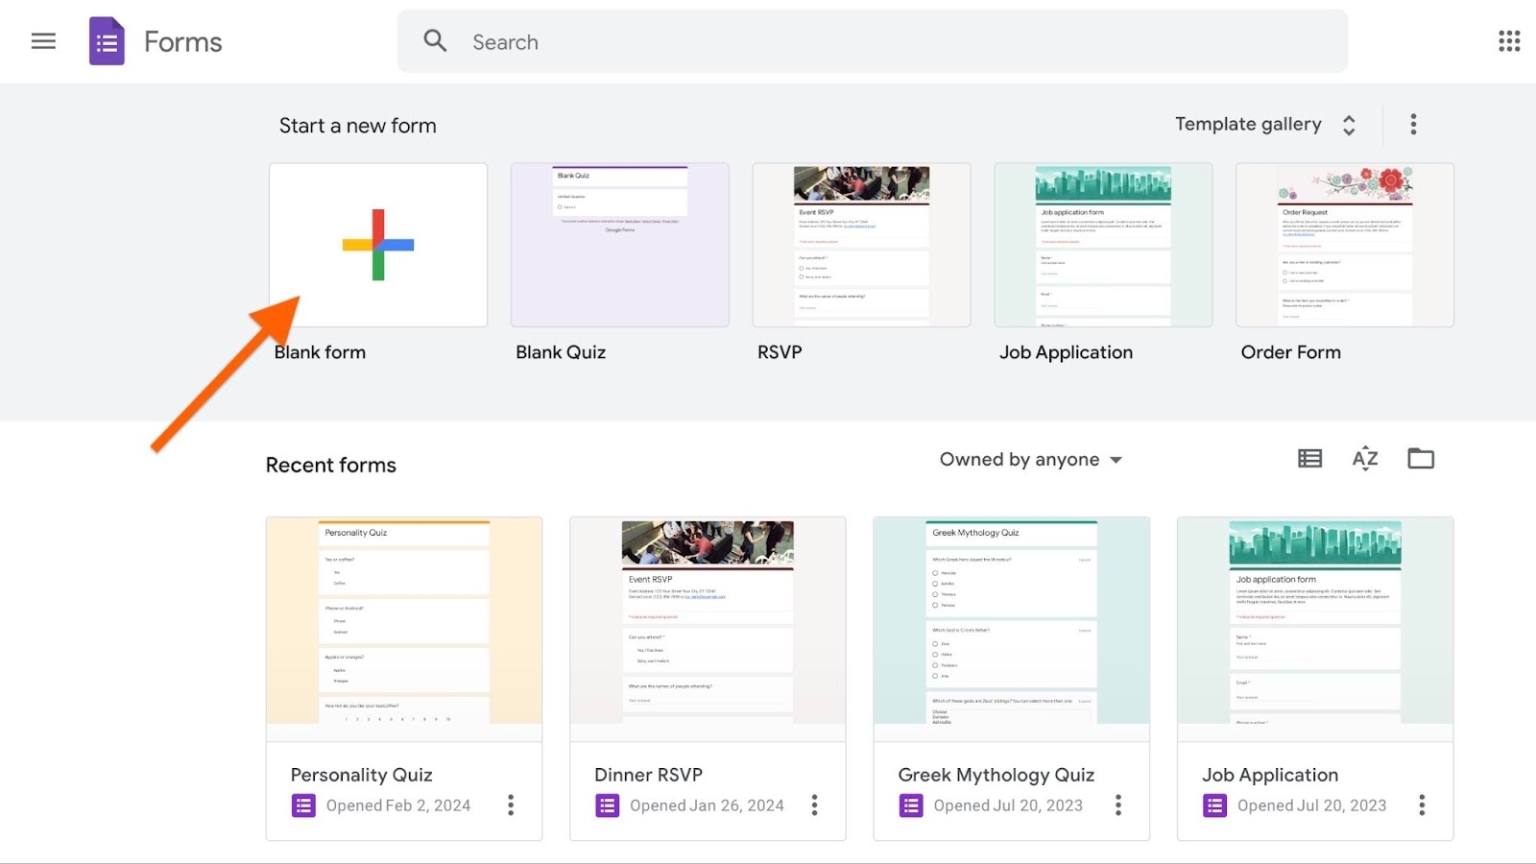Open Job Application recent form options menu
The height and width of the screenshot is (864, 1536).
tap(1422, 805)
